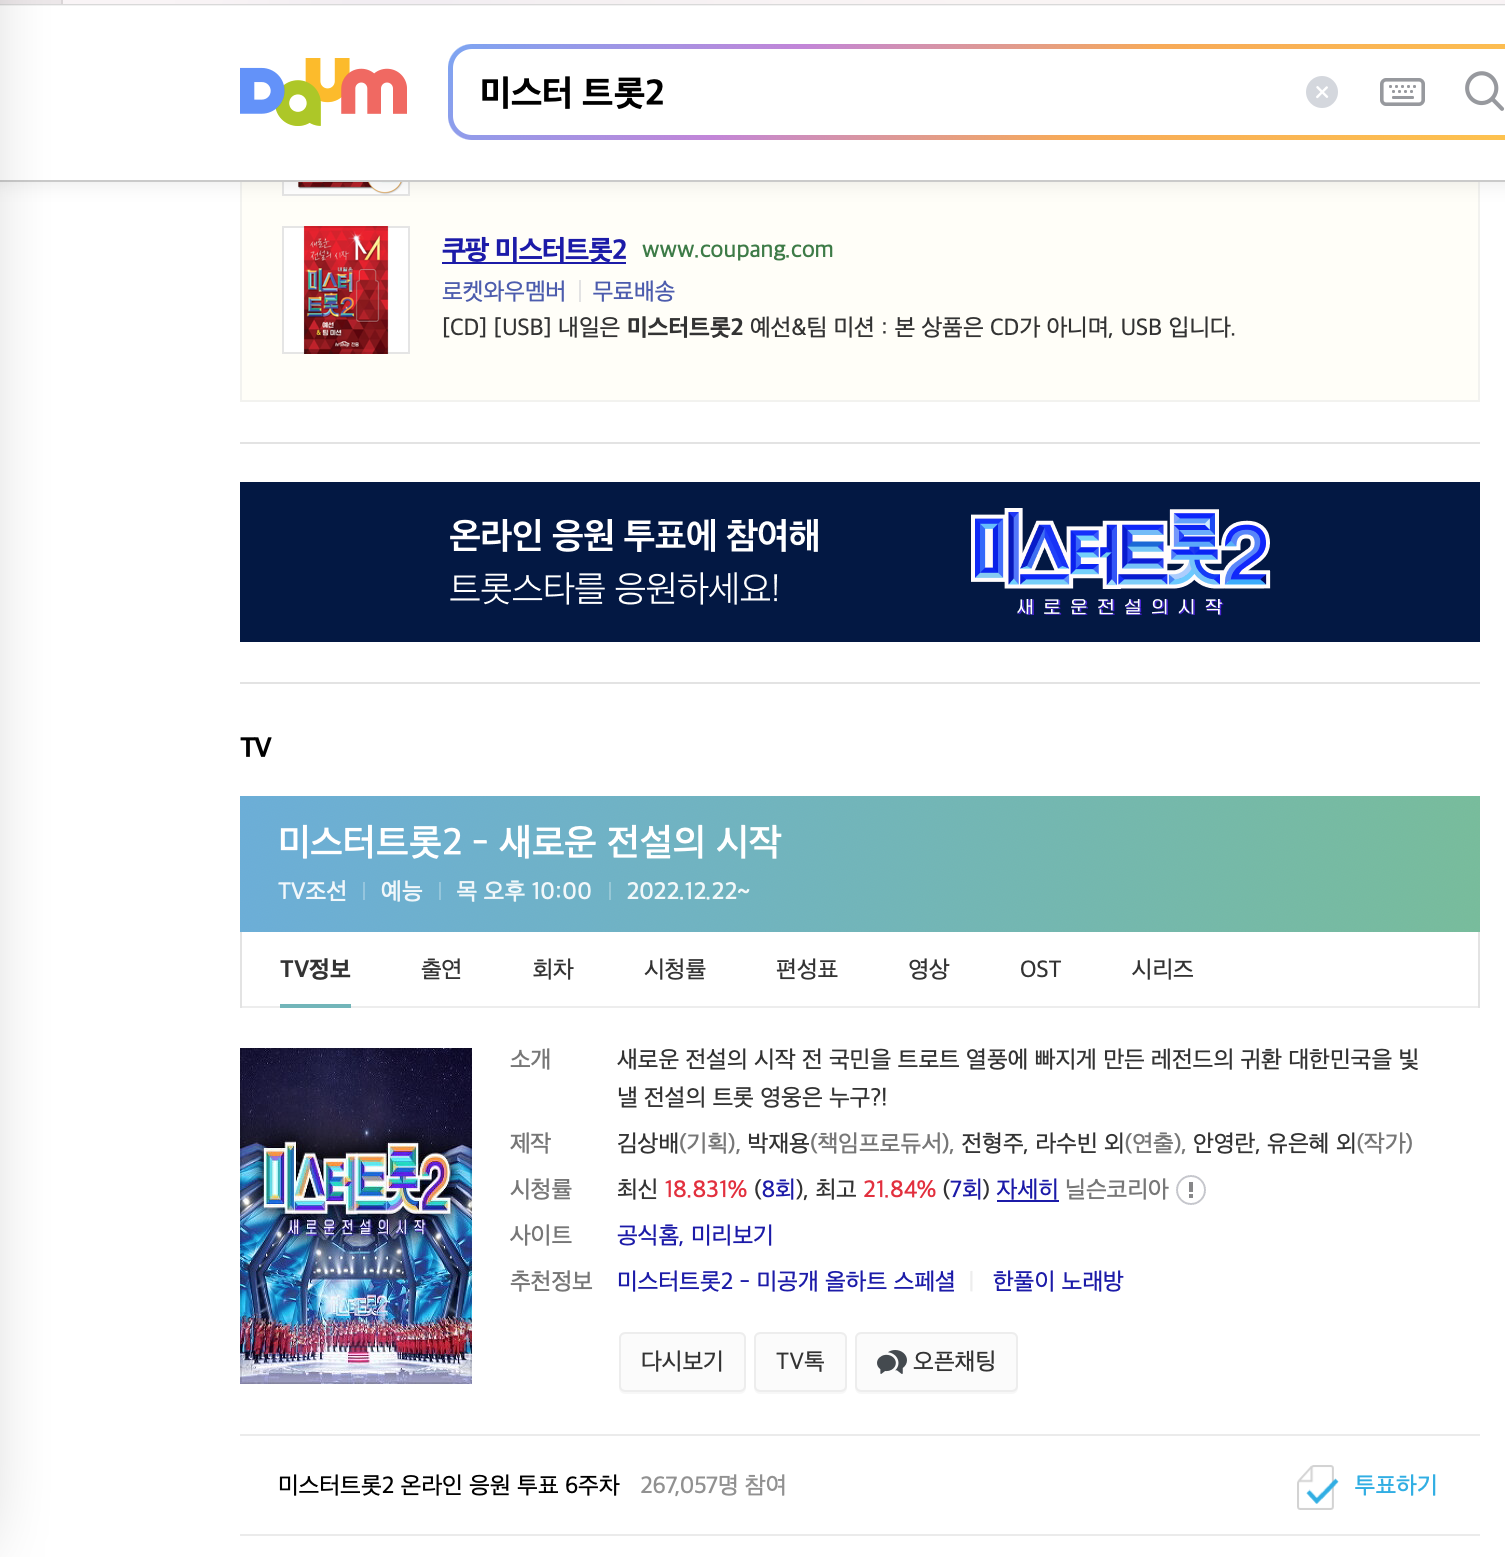Screen dimensions: 1505x1557
Task: Open the 한풀이 노래방 link
Action: click(x=1058, y=1281)
